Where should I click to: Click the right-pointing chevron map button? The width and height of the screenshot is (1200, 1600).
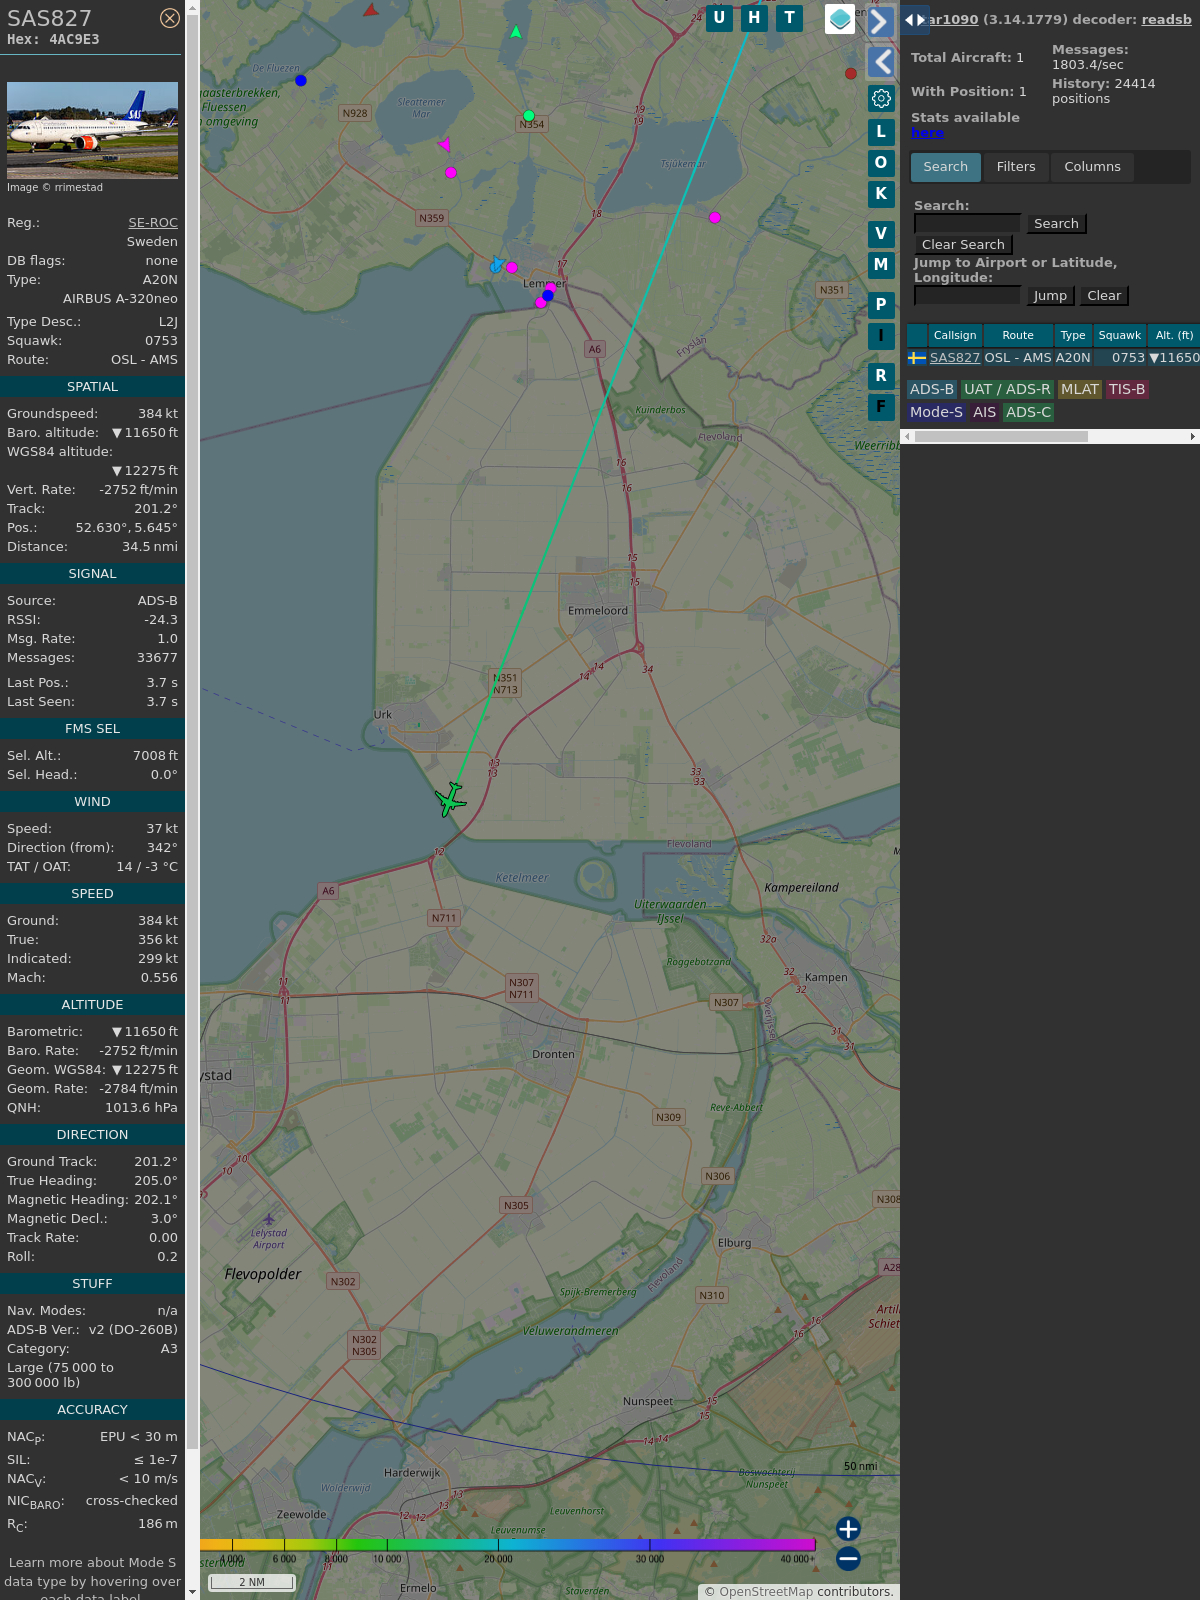pyautogui.click(x=880, y=21)
